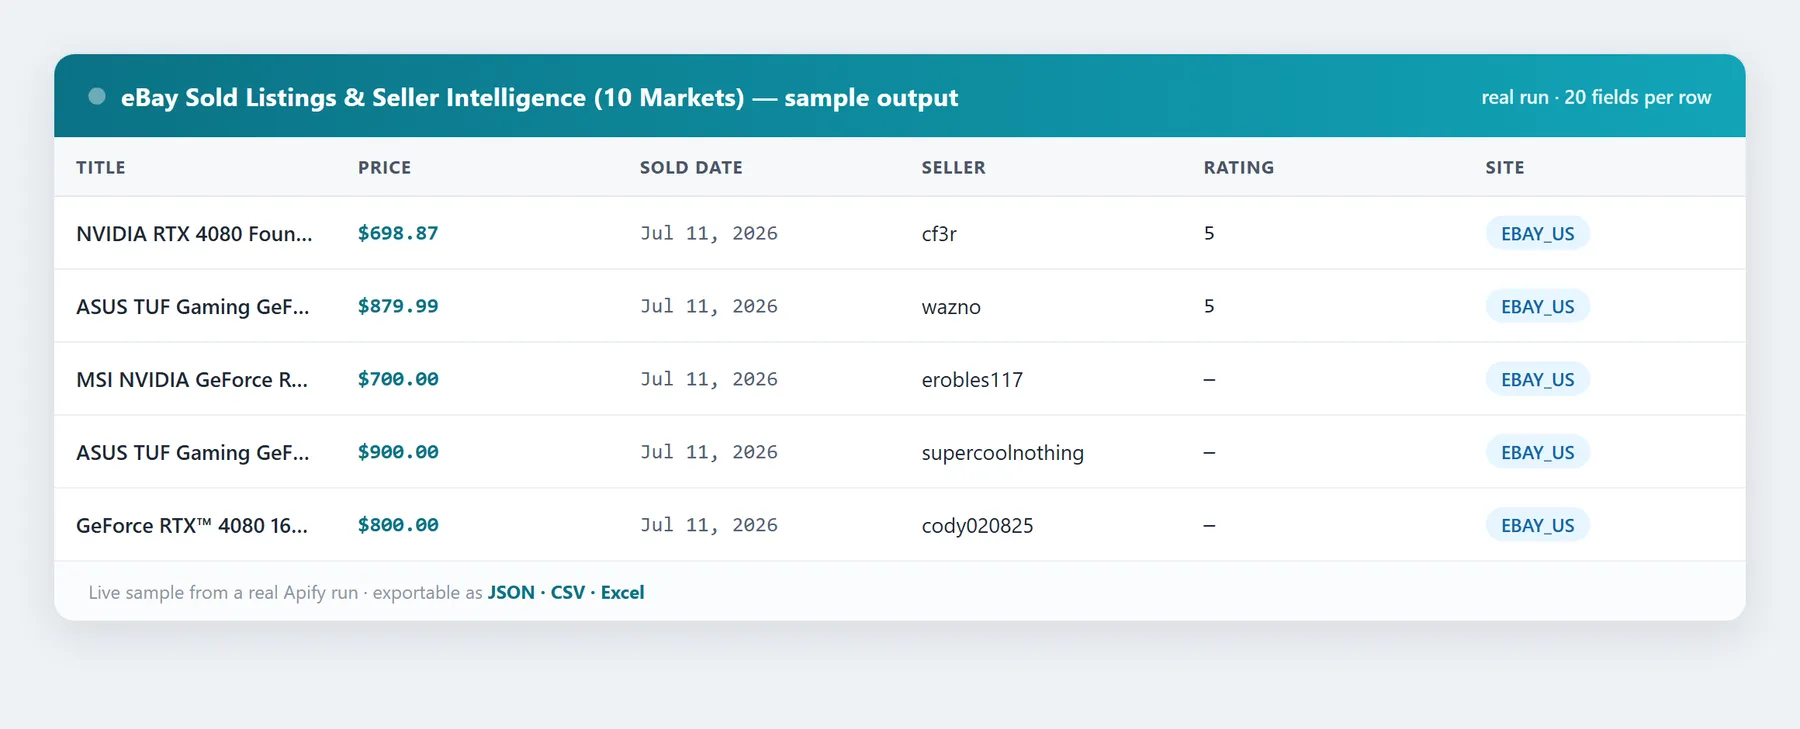This screenshot has height=729, width=1800.
Task: Select the SOLD DATE column header
Action: [691, 167]
